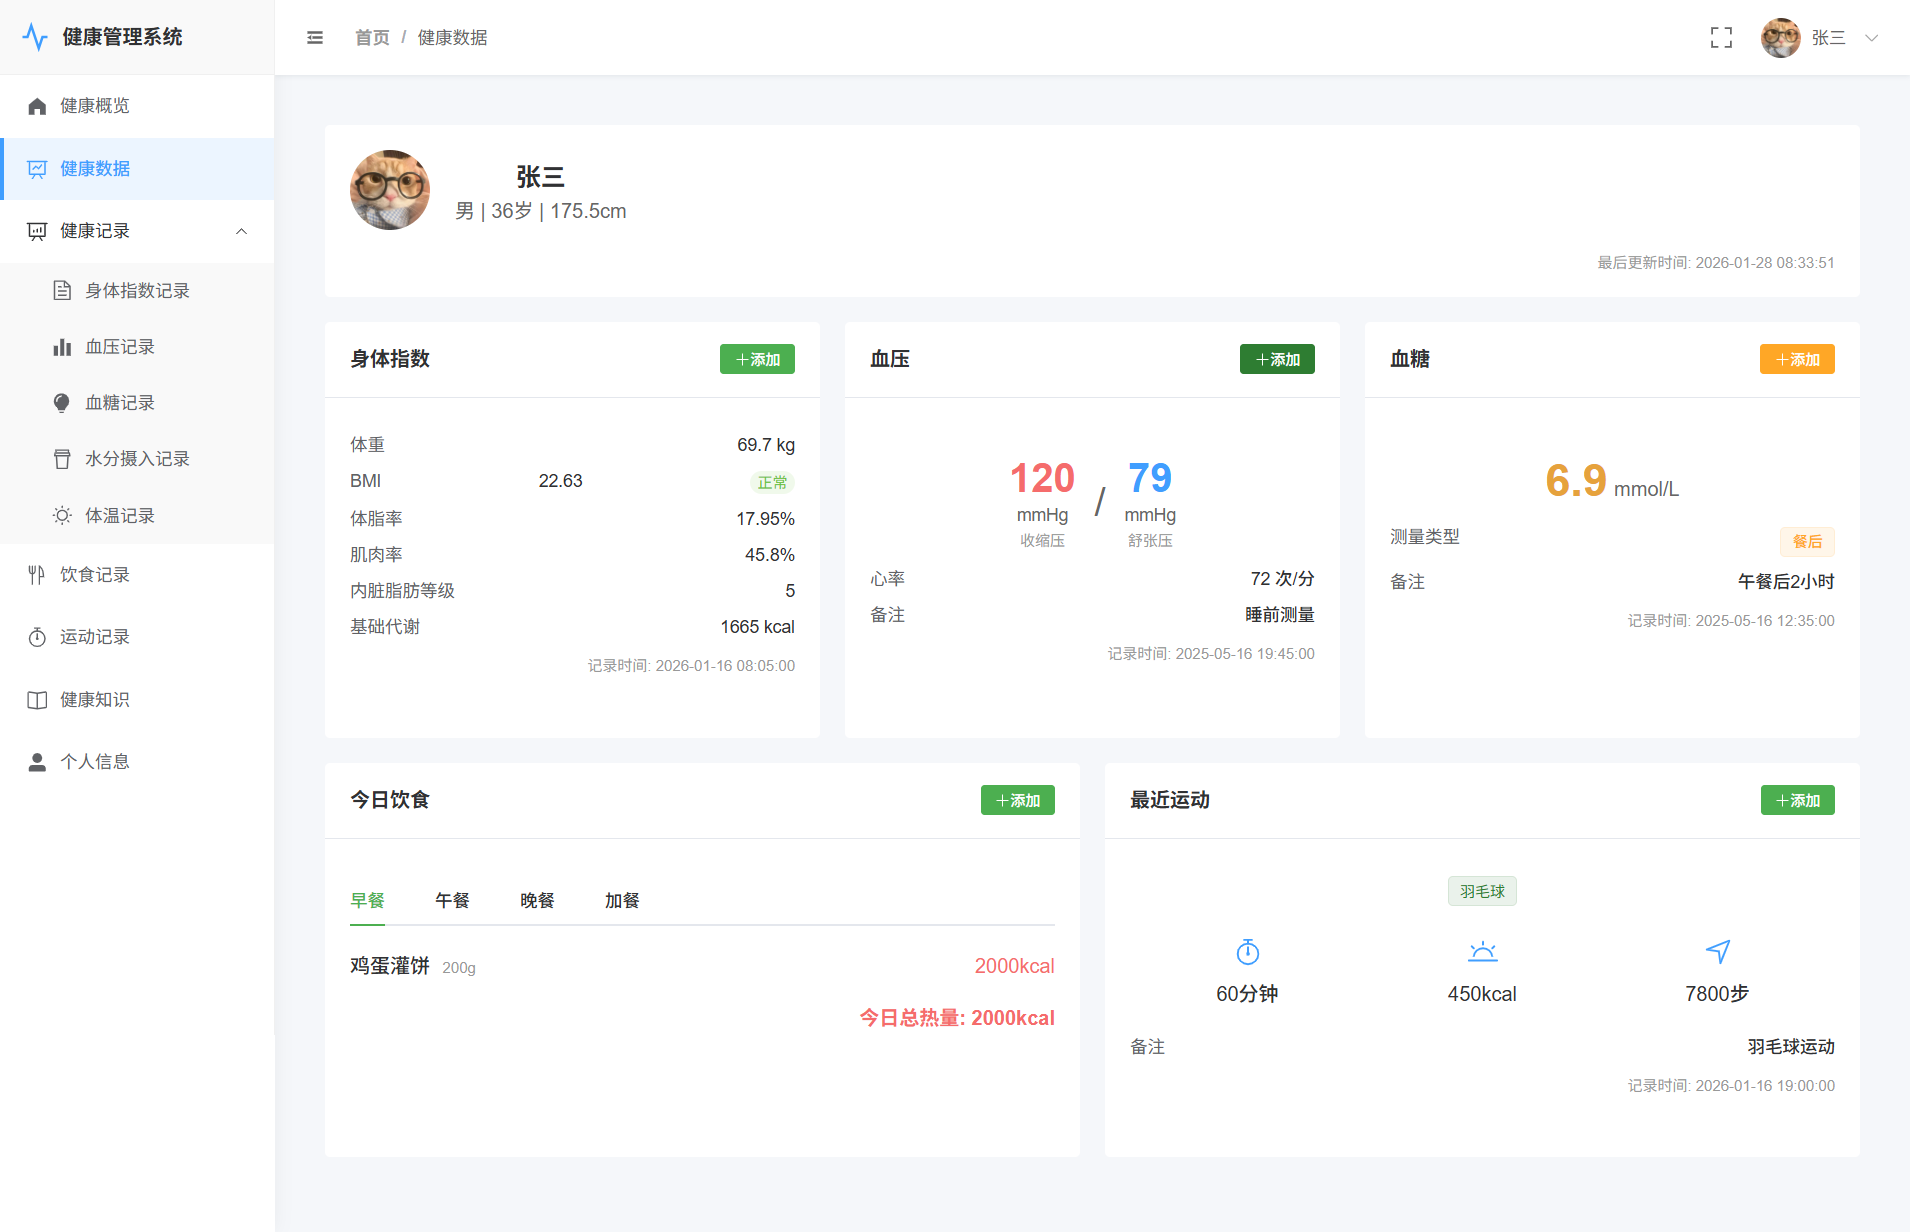The width and height of the screenshot is (1910, 1232).
Task: Click the calories icon above 450kcal
Action: [1482, 952]
